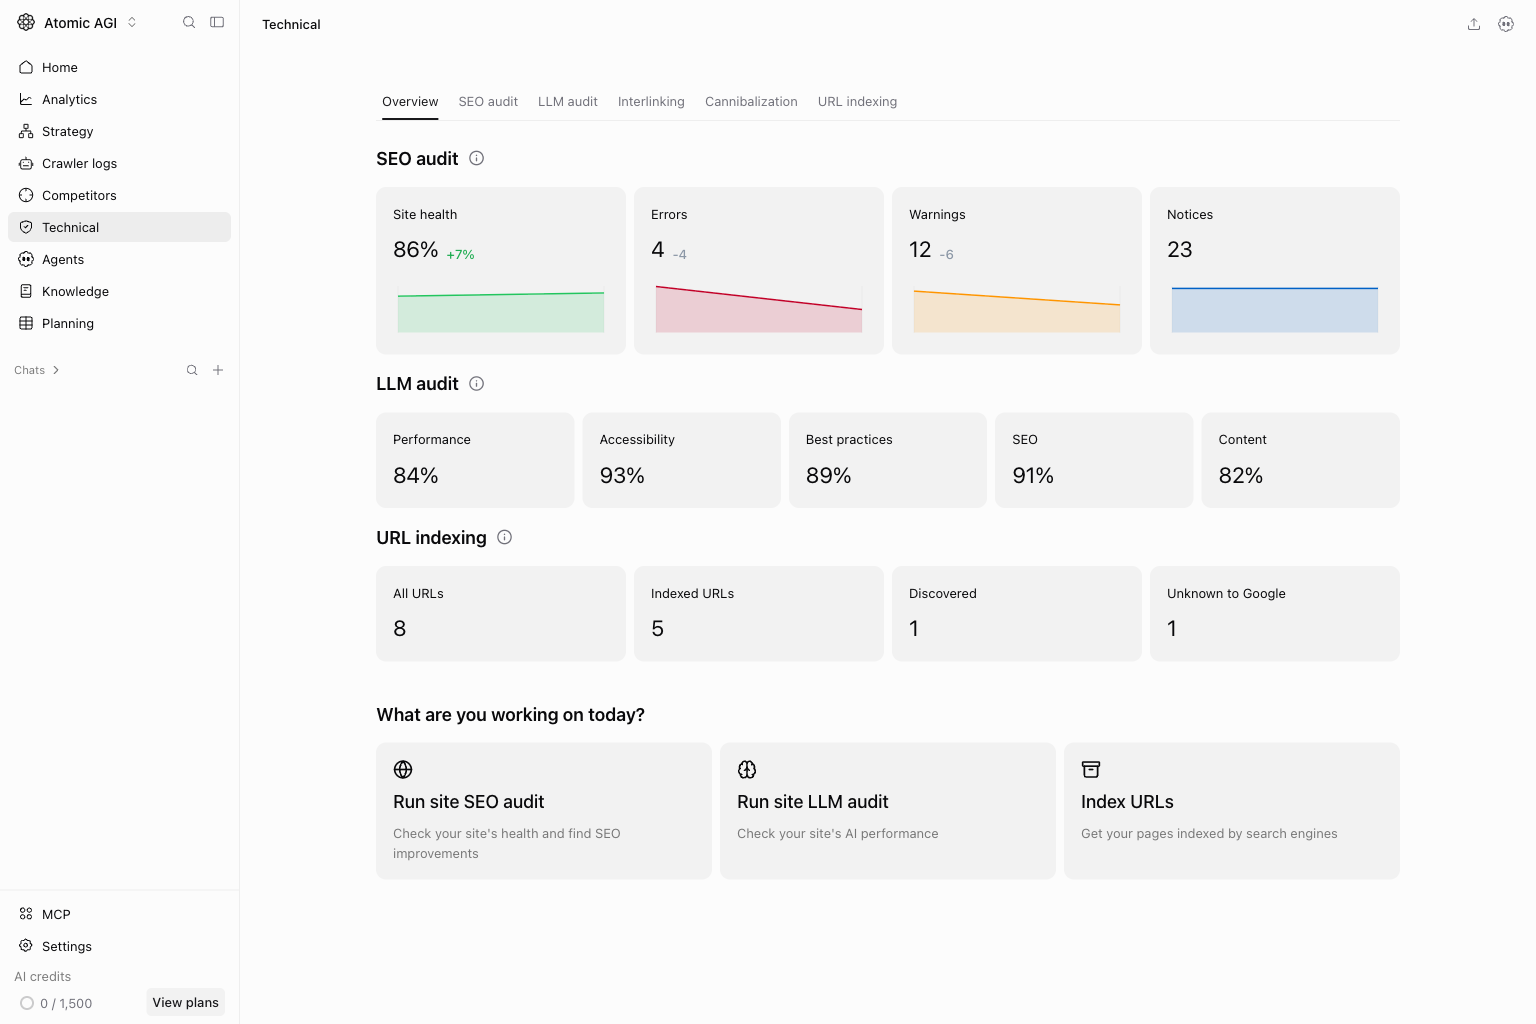Click the Settings gear icon in sidebar
1536x1024 pixels.
click(26, 946)
